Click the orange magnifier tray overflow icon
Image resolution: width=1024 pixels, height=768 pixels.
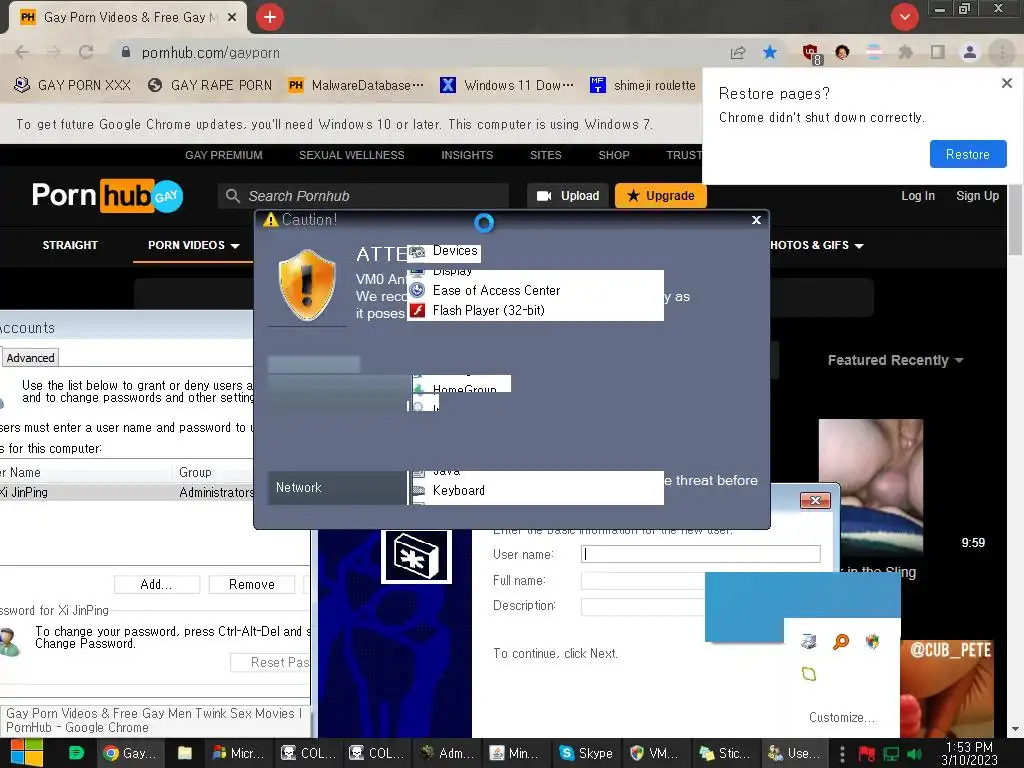pyautogui.click(x=841, y=641)
